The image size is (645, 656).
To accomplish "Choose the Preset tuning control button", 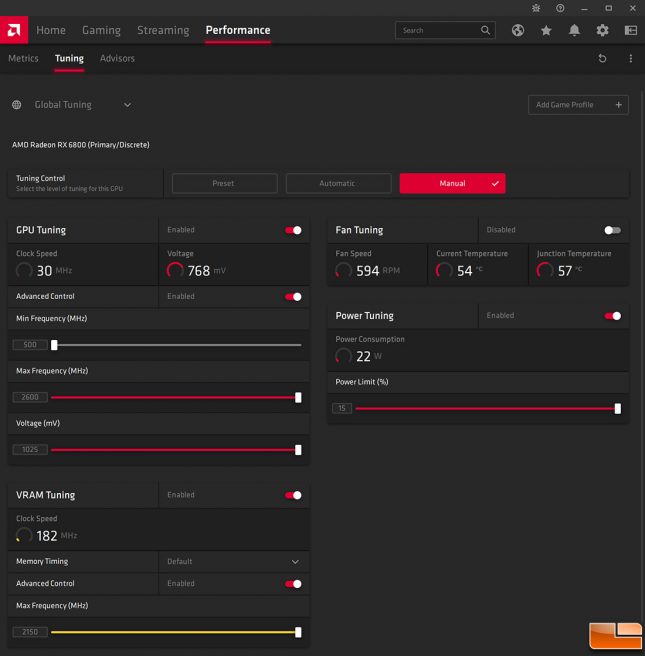I will (225, 183).
